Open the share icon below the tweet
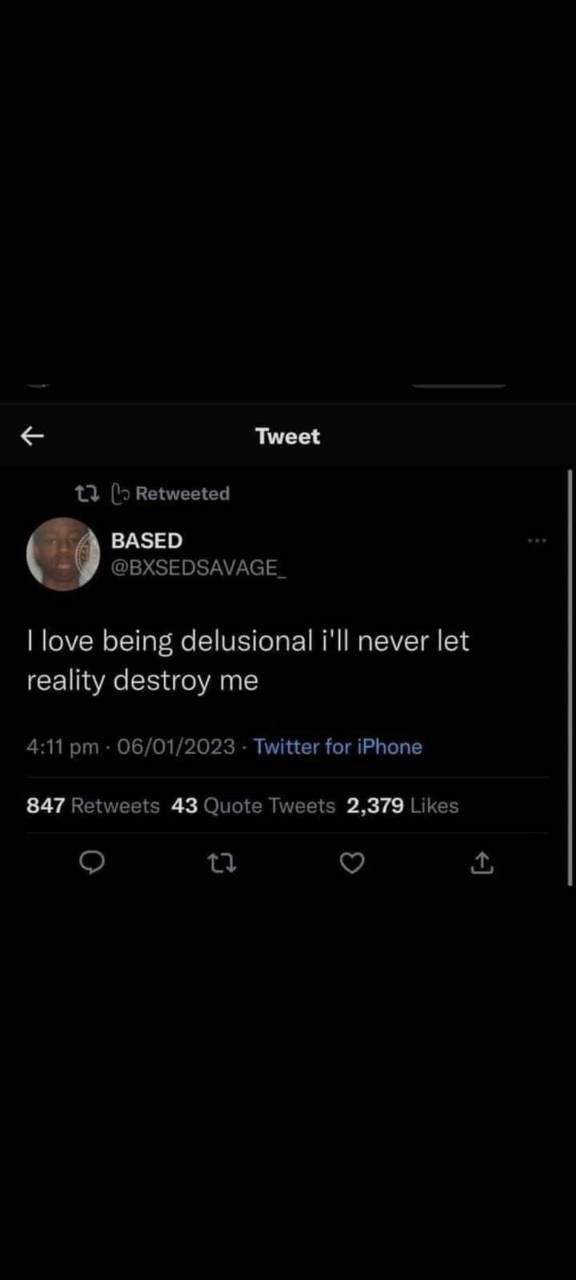 pyautogui.click(x=482, y=862)
